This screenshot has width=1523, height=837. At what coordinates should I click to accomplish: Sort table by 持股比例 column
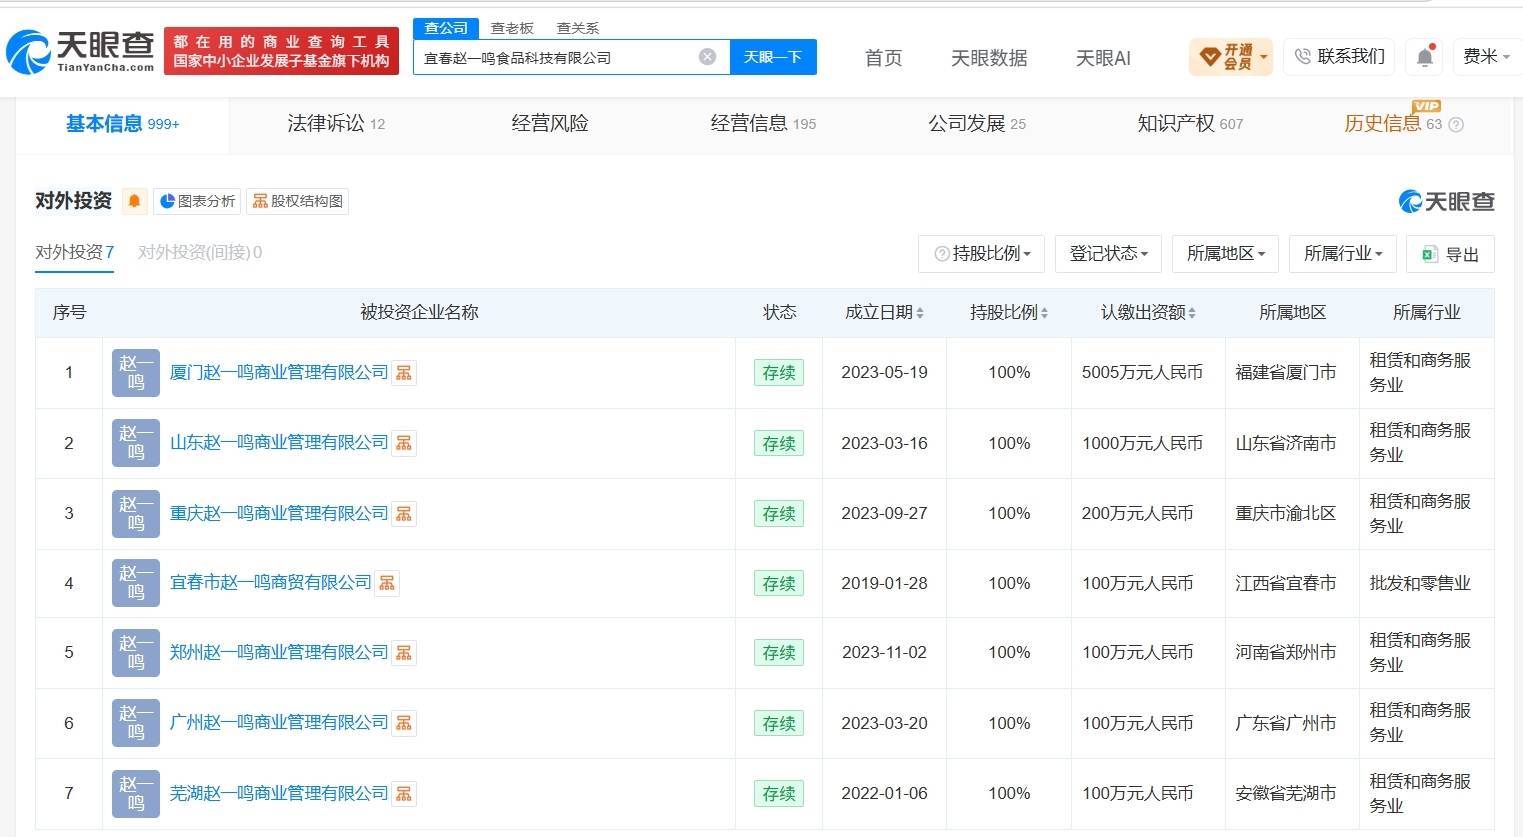pyautogui.click(x=1009, y=313)
